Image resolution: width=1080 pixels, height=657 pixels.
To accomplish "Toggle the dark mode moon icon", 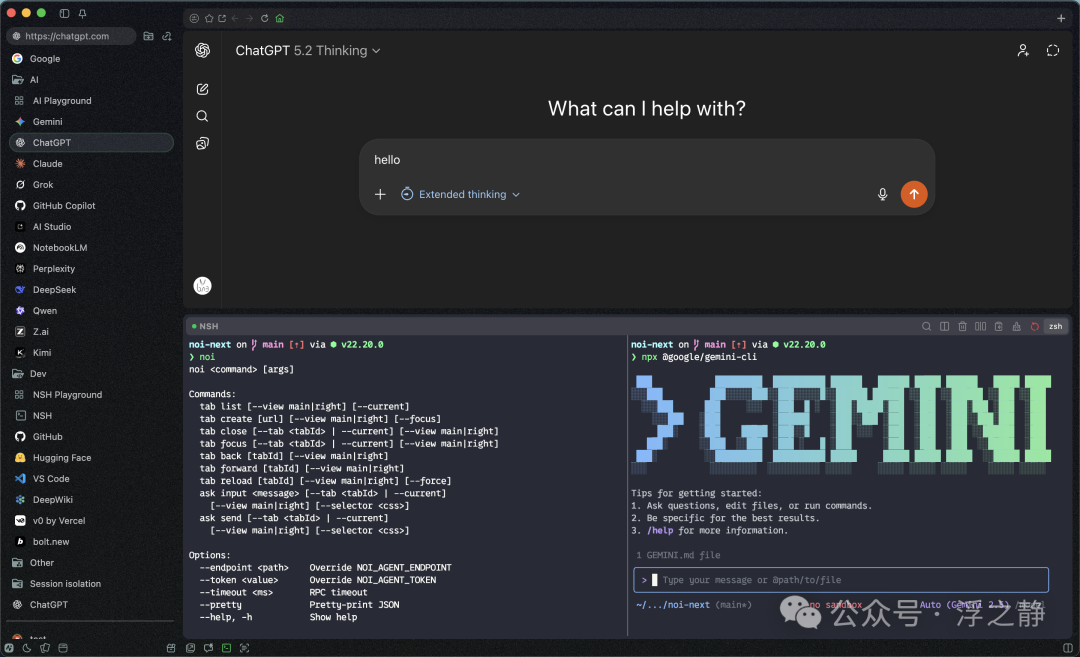I will click(27, 648).
